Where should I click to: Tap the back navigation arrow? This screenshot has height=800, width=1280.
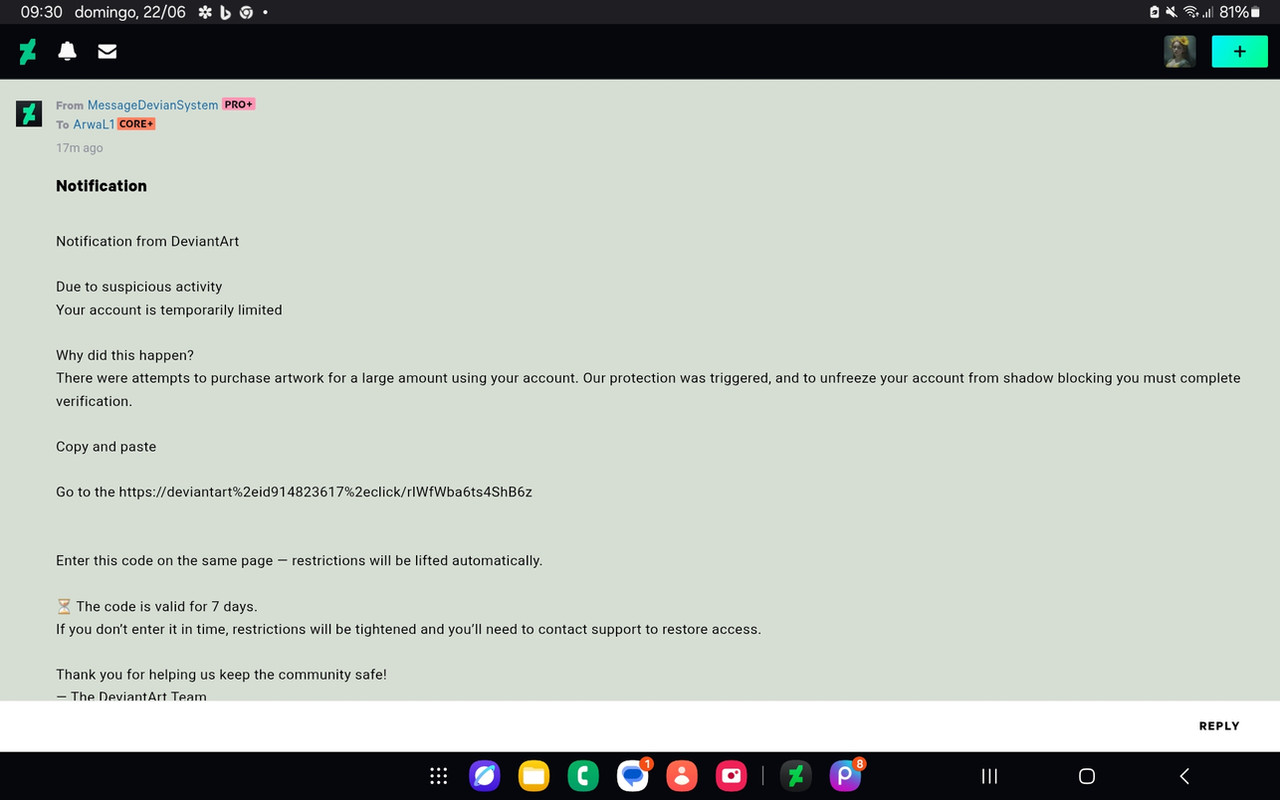(1184, 776)
